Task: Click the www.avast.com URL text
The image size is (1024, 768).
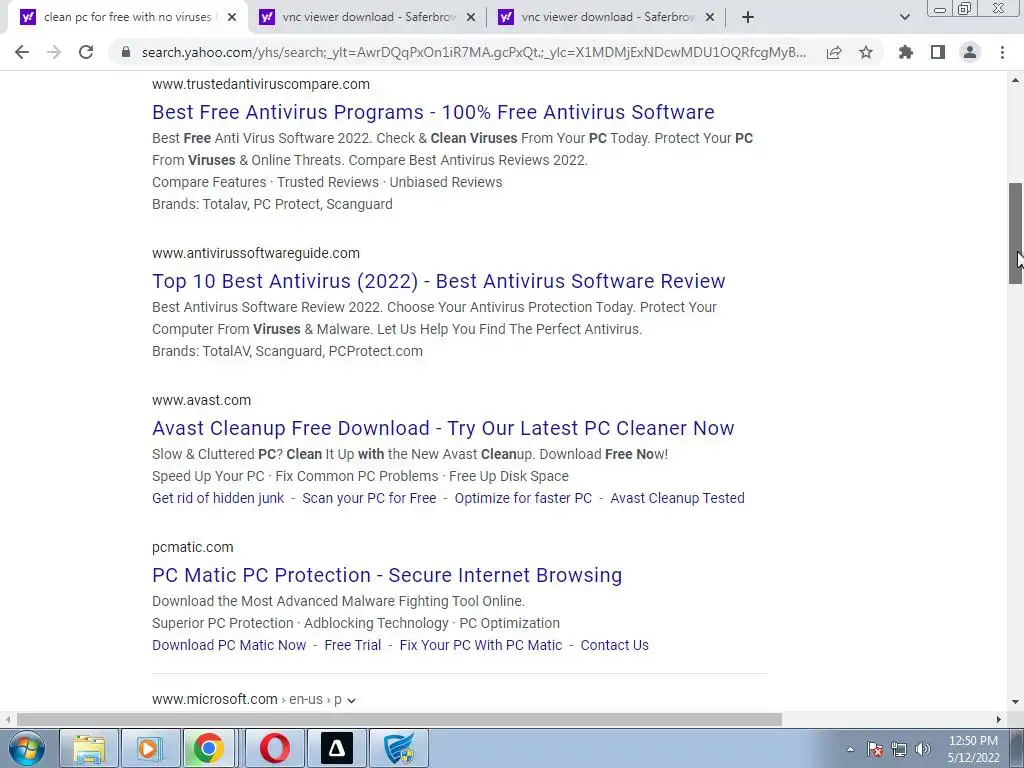Action: click(x=201, y=400)
